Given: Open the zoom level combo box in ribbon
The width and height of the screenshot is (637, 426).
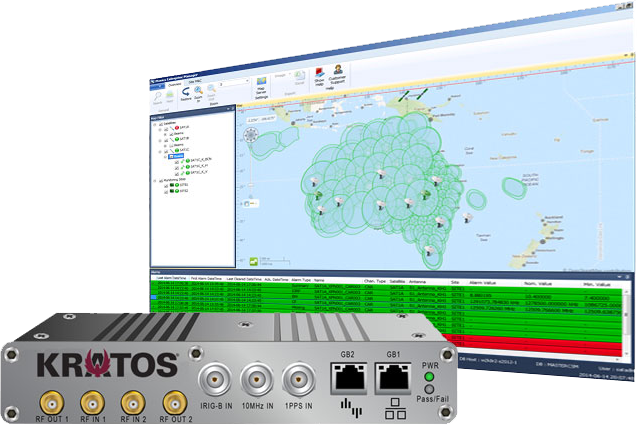Looking at the screenshot, I should pos(234,82).
